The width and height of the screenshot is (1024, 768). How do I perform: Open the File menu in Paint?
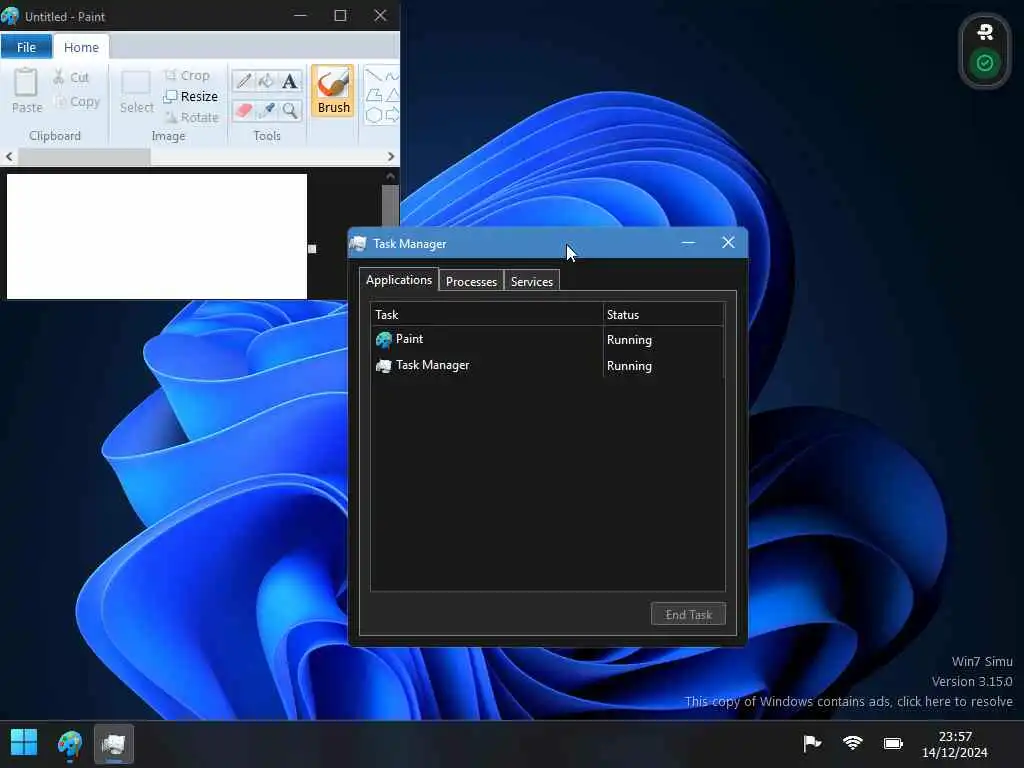[26, 47]
